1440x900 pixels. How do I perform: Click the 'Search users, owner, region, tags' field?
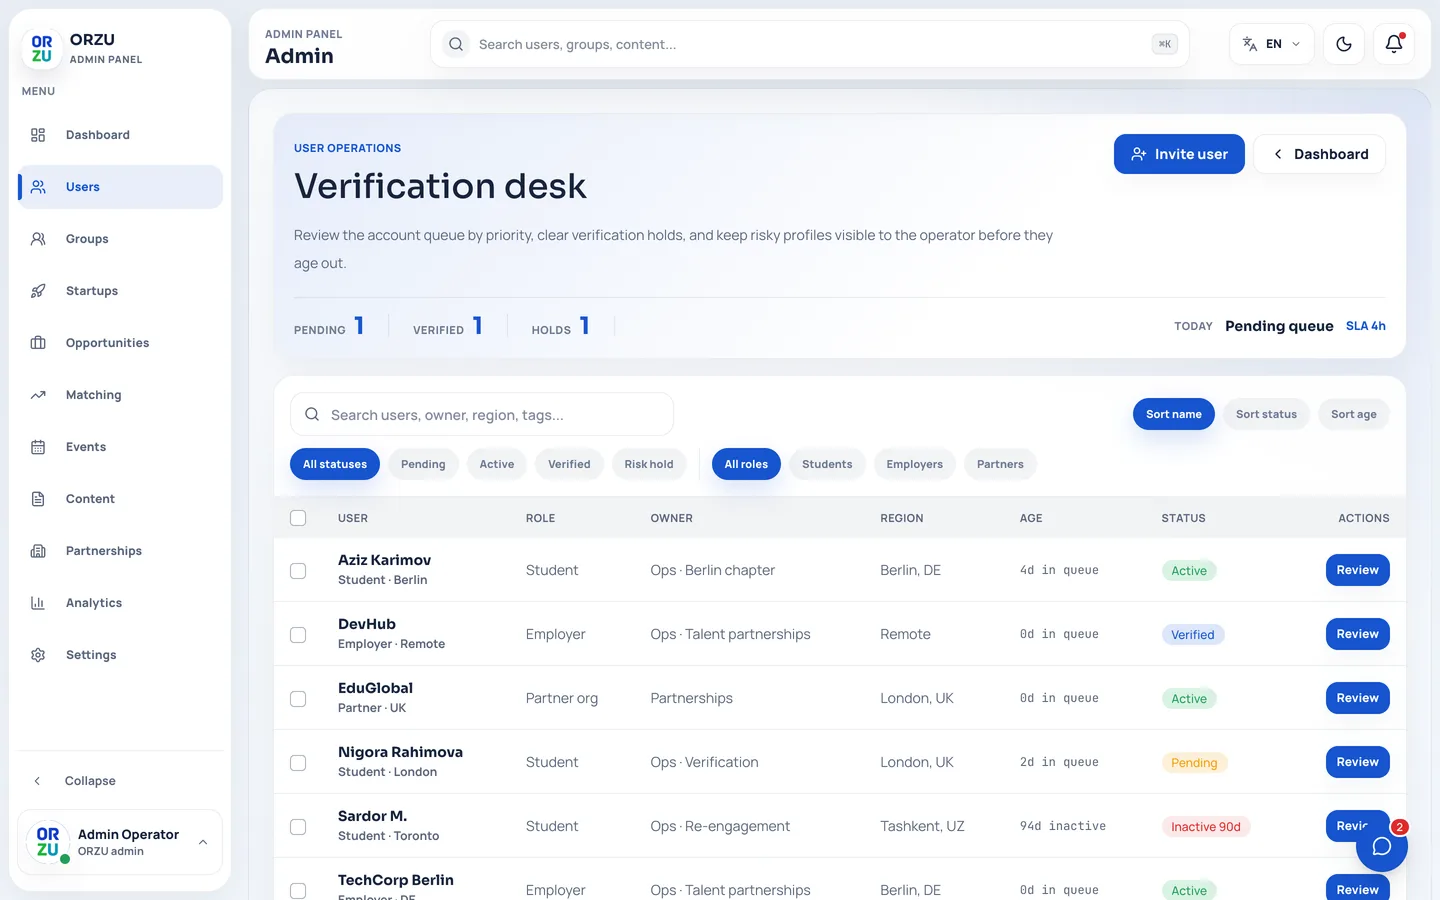482,414
